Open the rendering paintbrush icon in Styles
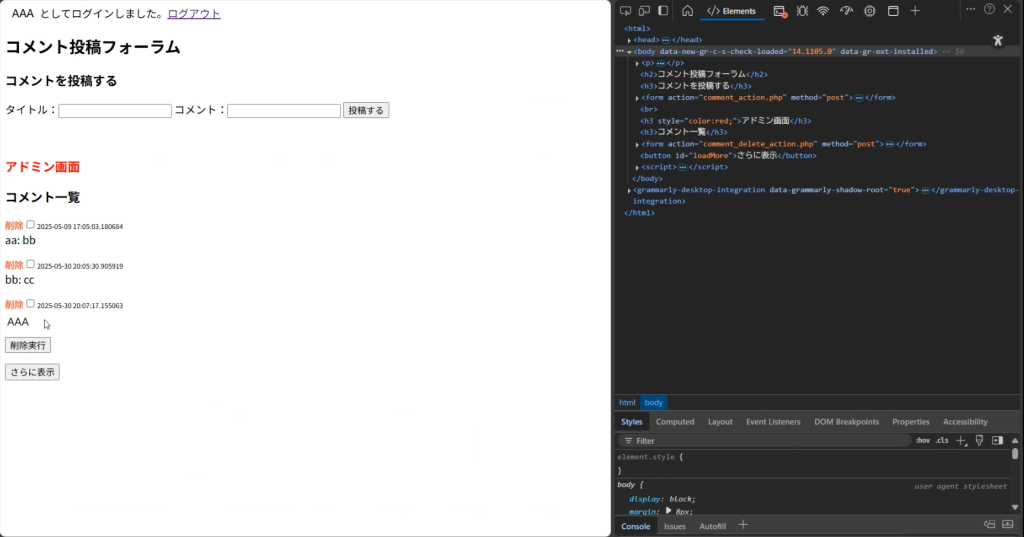Viewport: 1024px width, 537px height. 979,441
